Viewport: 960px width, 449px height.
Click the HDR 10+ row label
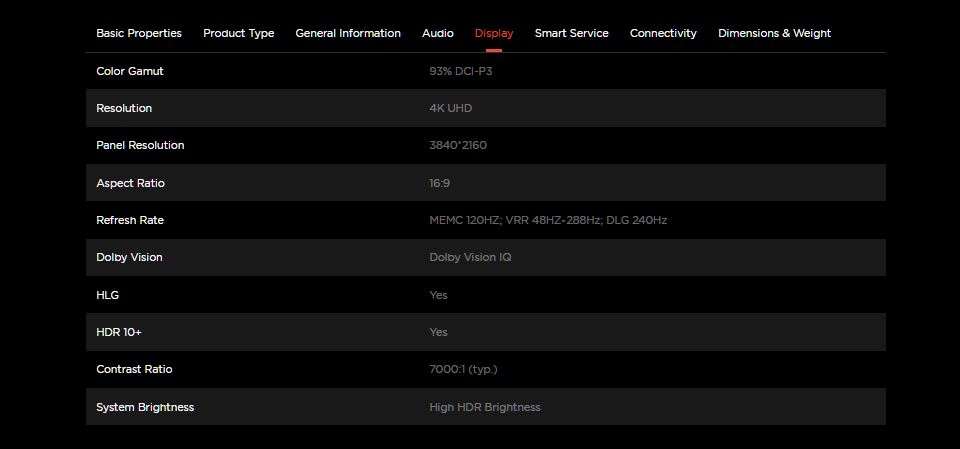pos(118,332)
